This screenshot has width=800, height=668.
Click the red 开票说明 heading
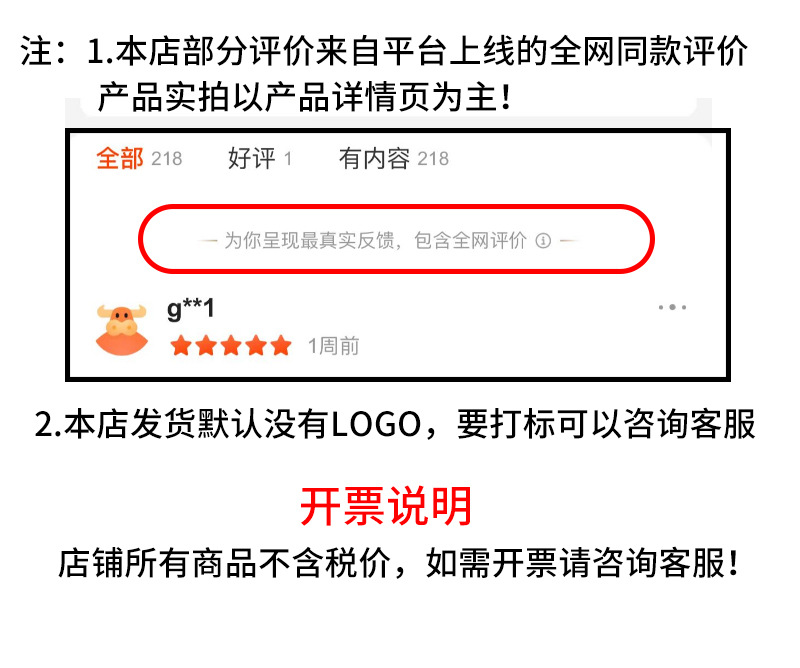(x=386, y=506)
